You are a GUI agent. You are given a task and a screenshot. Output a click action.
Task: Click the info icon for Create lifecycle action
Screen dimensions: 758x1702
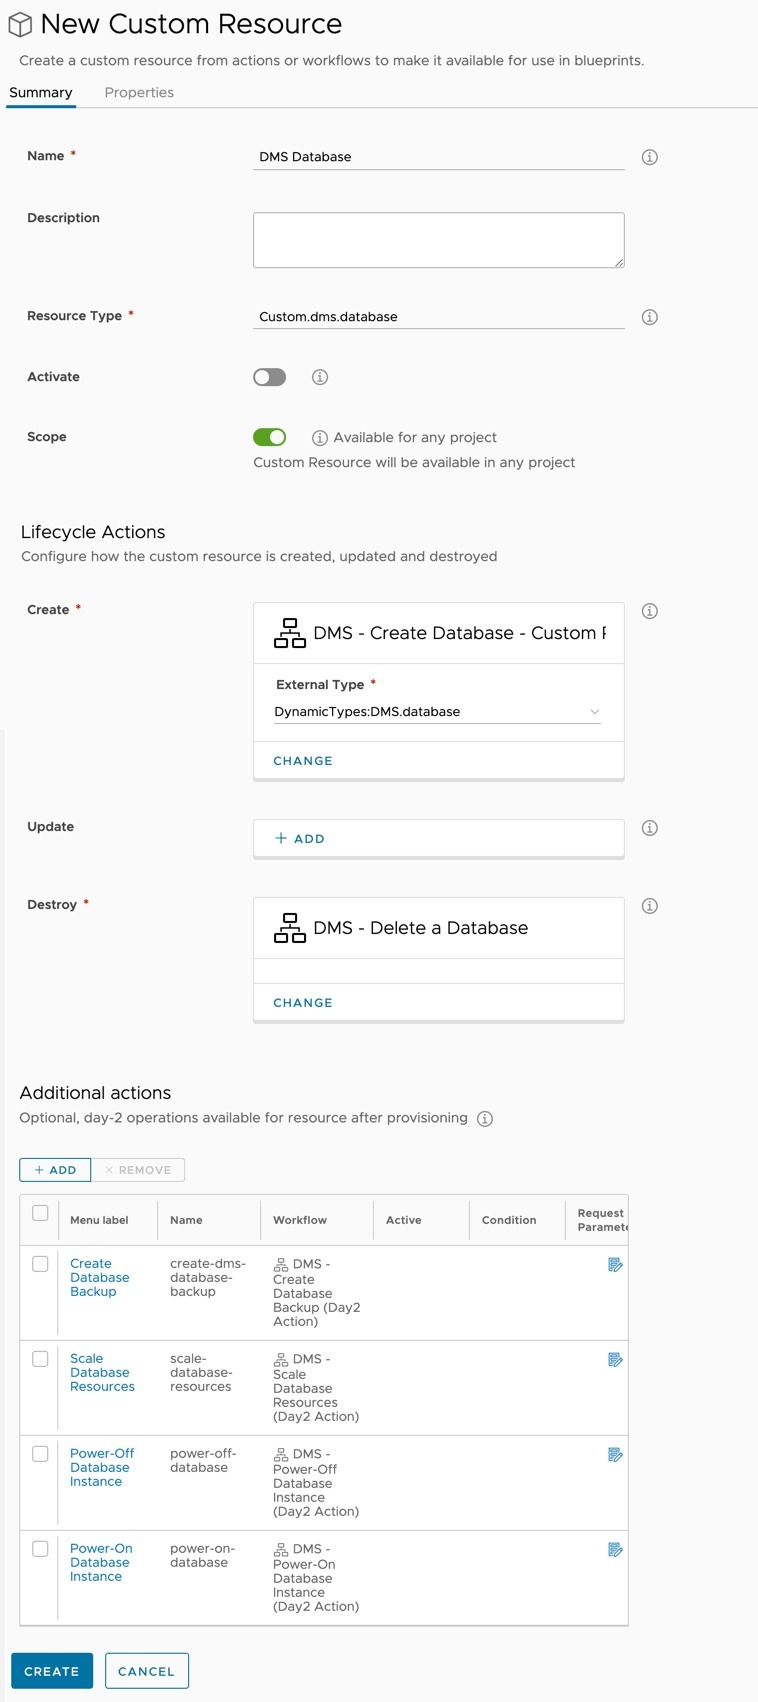pyautogui.click(x=649, y=611)
